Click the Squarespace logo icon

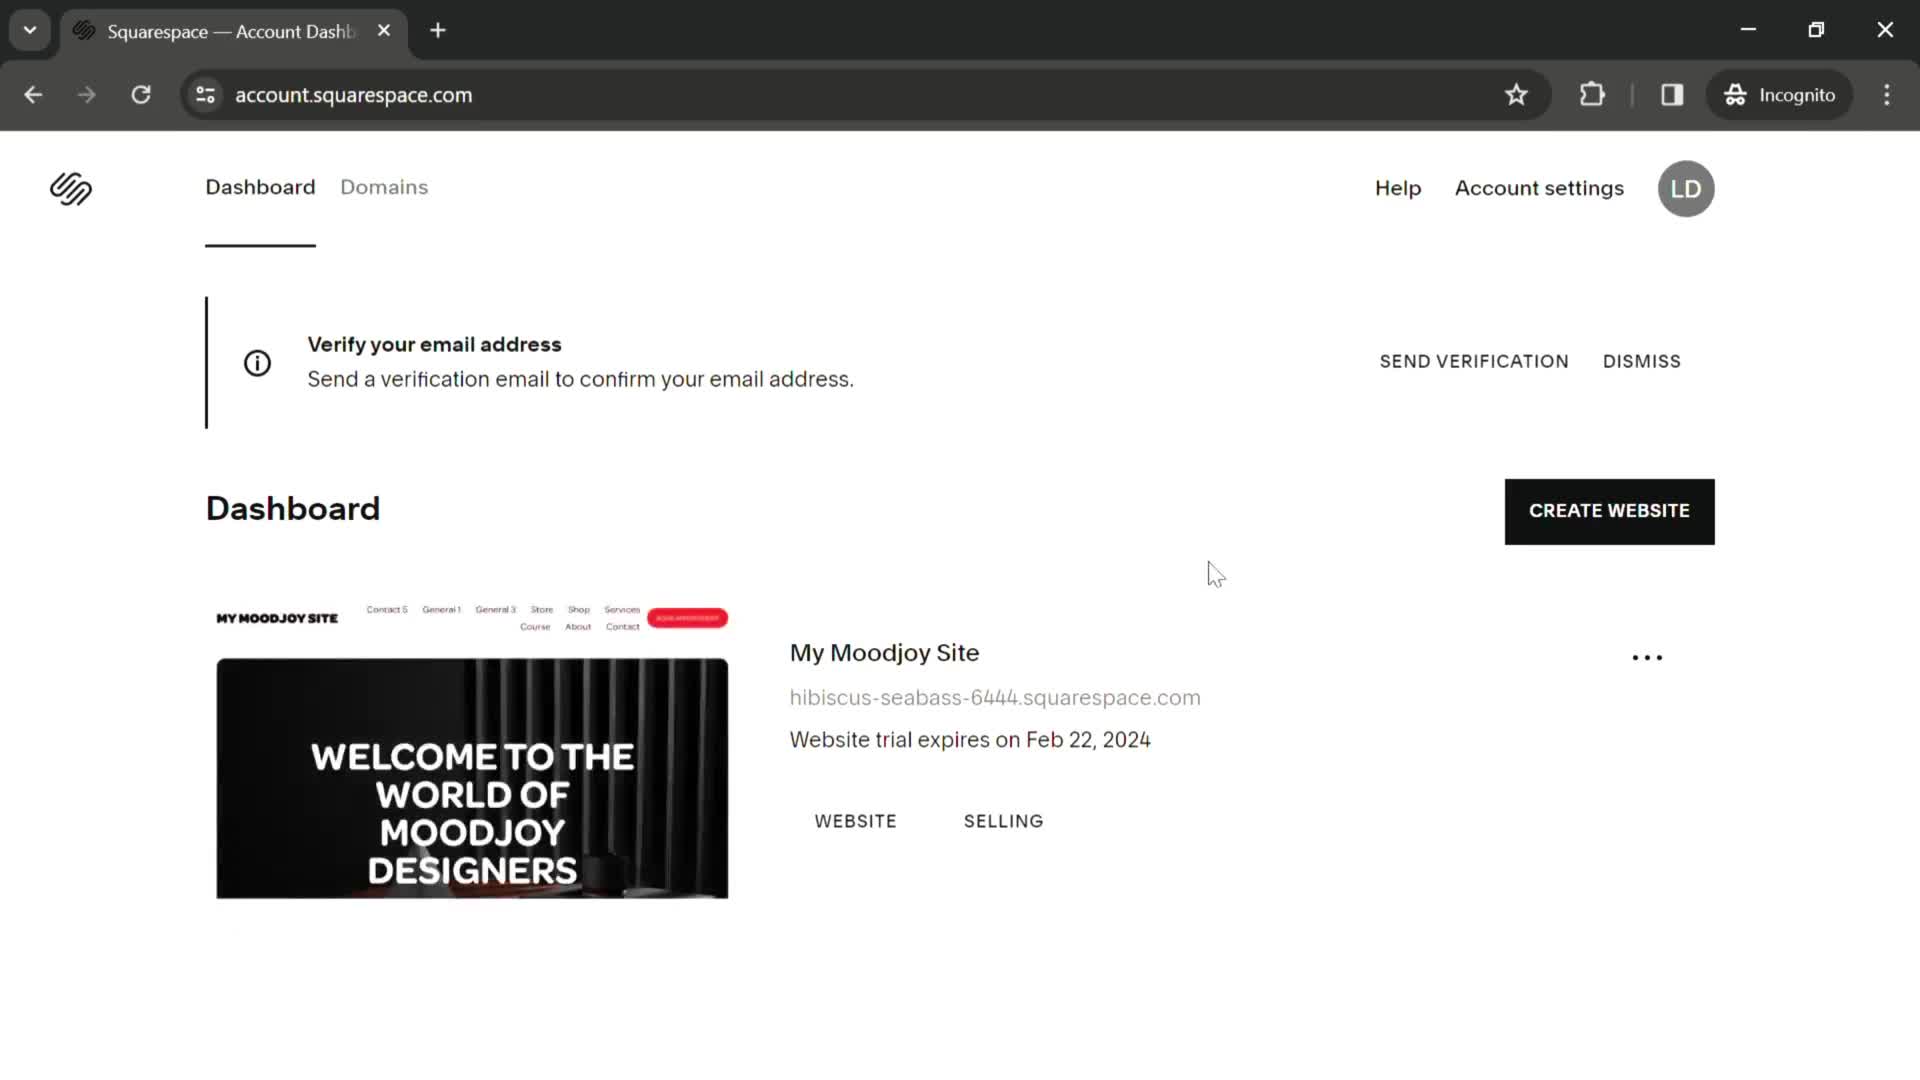70,187
